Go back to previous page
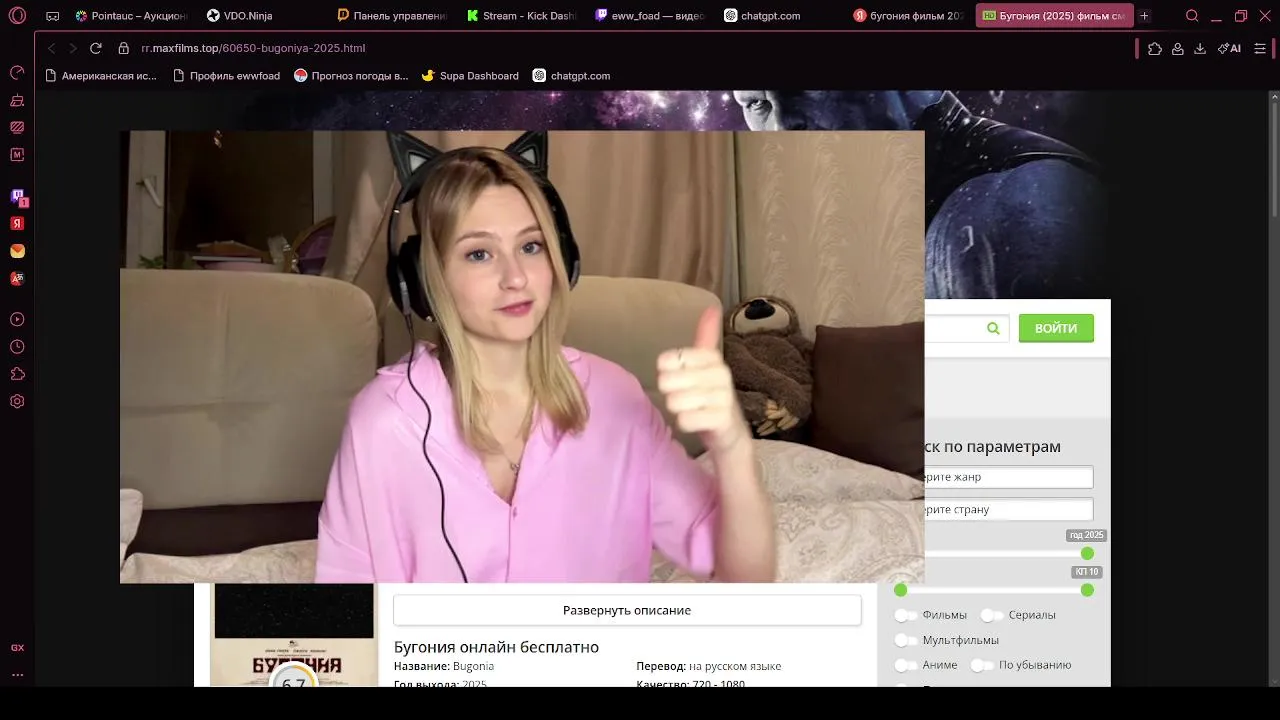This screenshot has height=720, width=1280. pyautogui.click(x=51, y=48)
